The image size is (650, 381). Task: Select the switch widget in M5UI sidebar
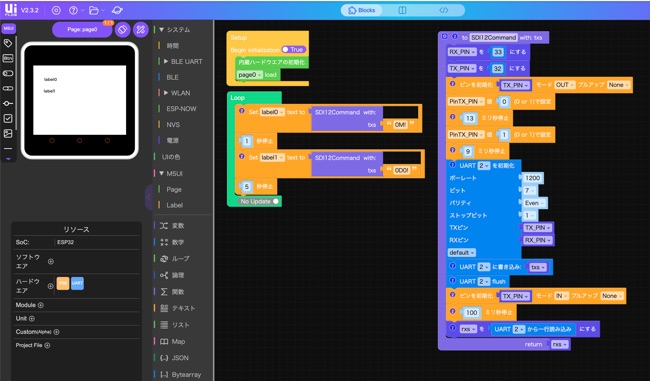pos(8,73)
